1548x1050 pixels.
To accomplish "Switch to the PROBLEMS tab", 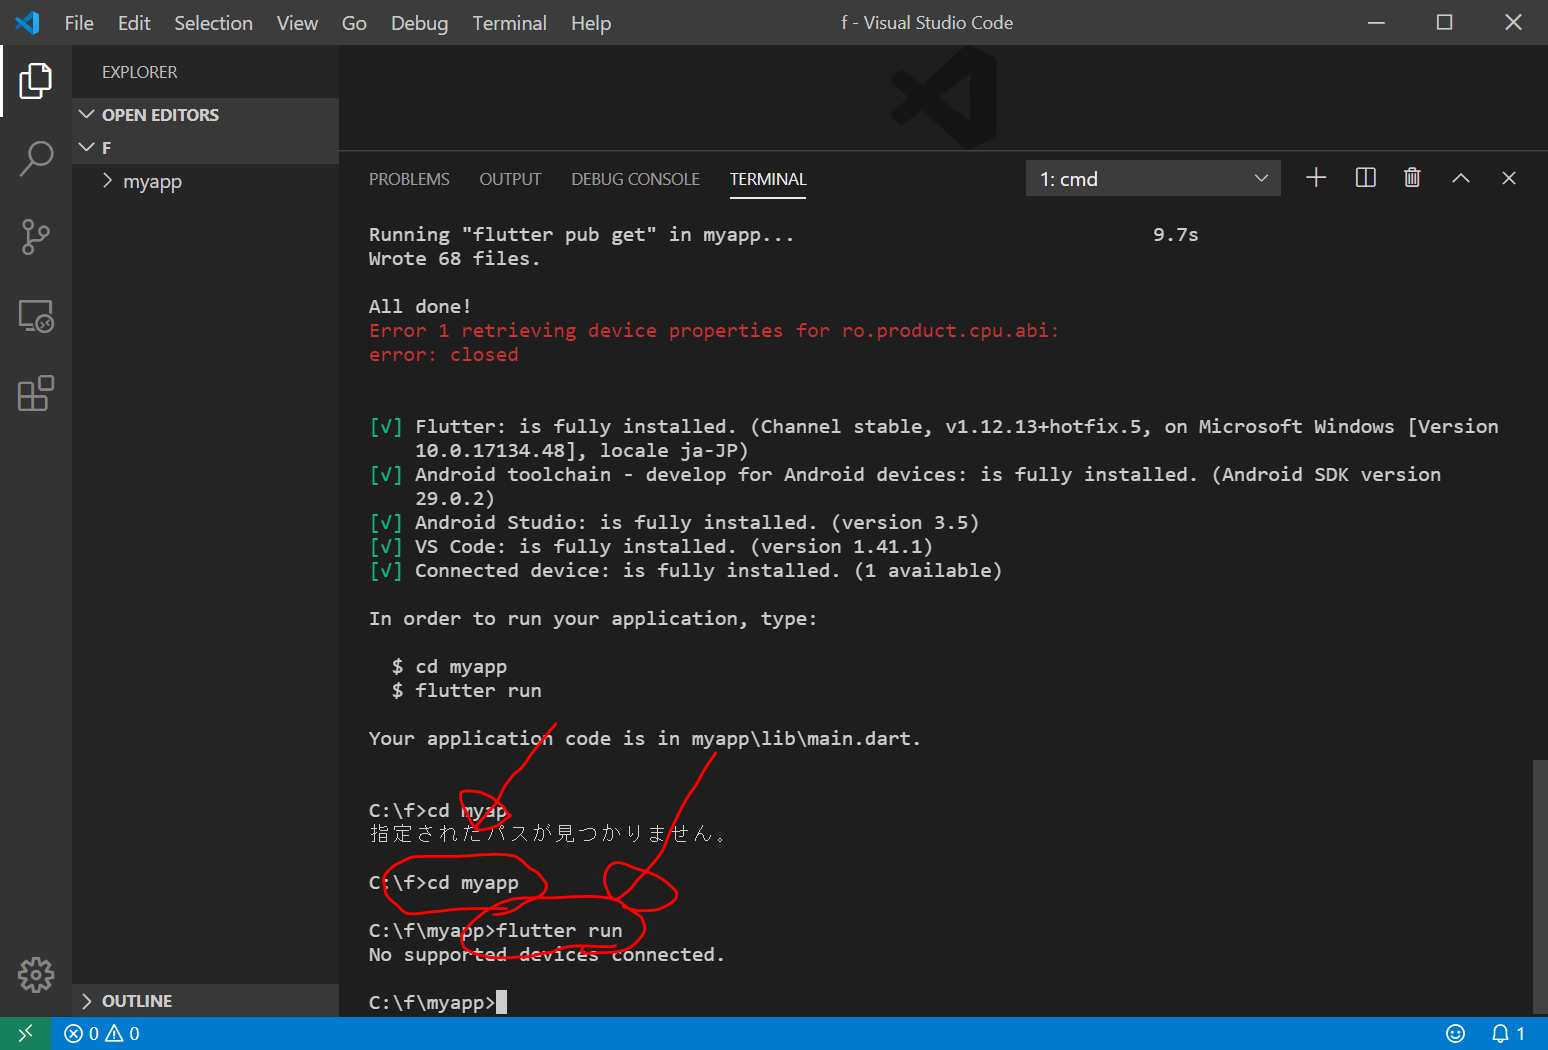I will 409,179.
